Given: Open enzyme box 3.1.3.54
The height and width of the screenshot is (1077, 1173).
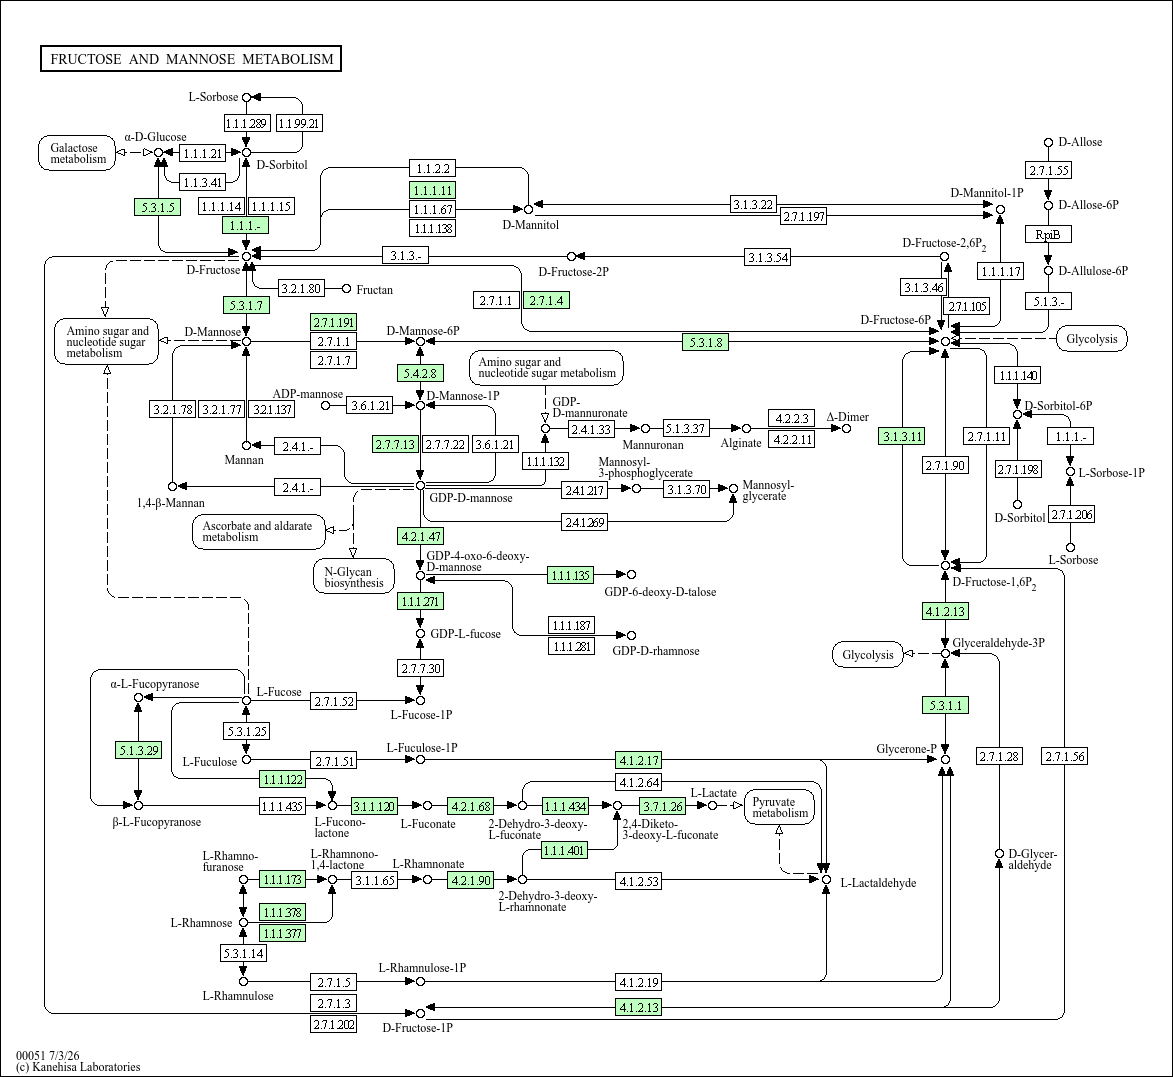Looking at the screenshot, I should pos(768,257).
